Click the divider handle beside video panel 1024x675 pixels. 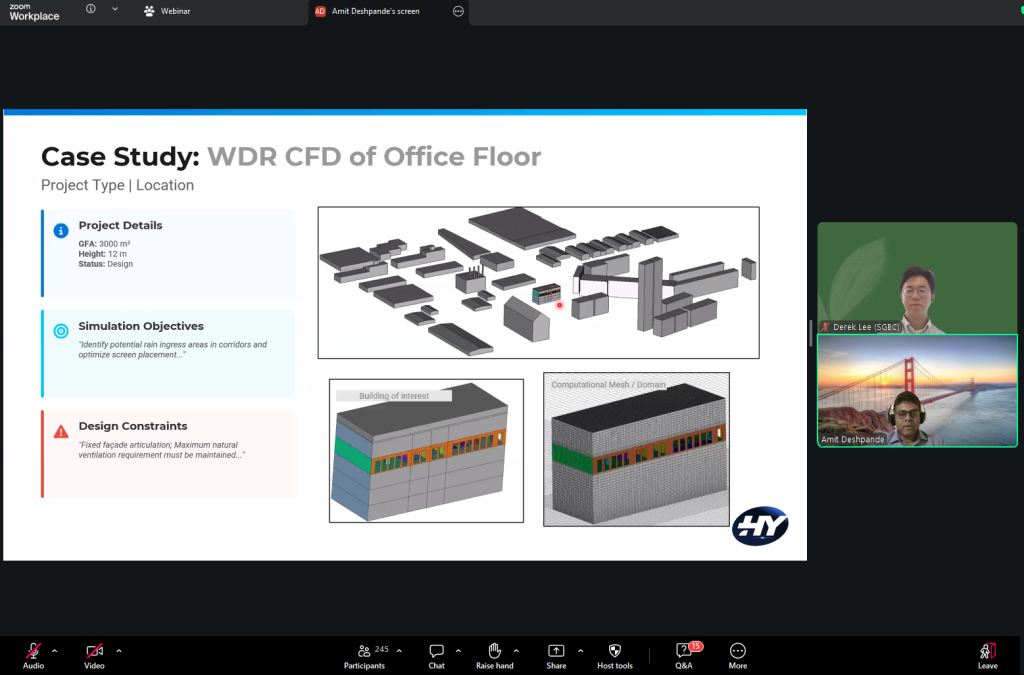tap(811, 334)
